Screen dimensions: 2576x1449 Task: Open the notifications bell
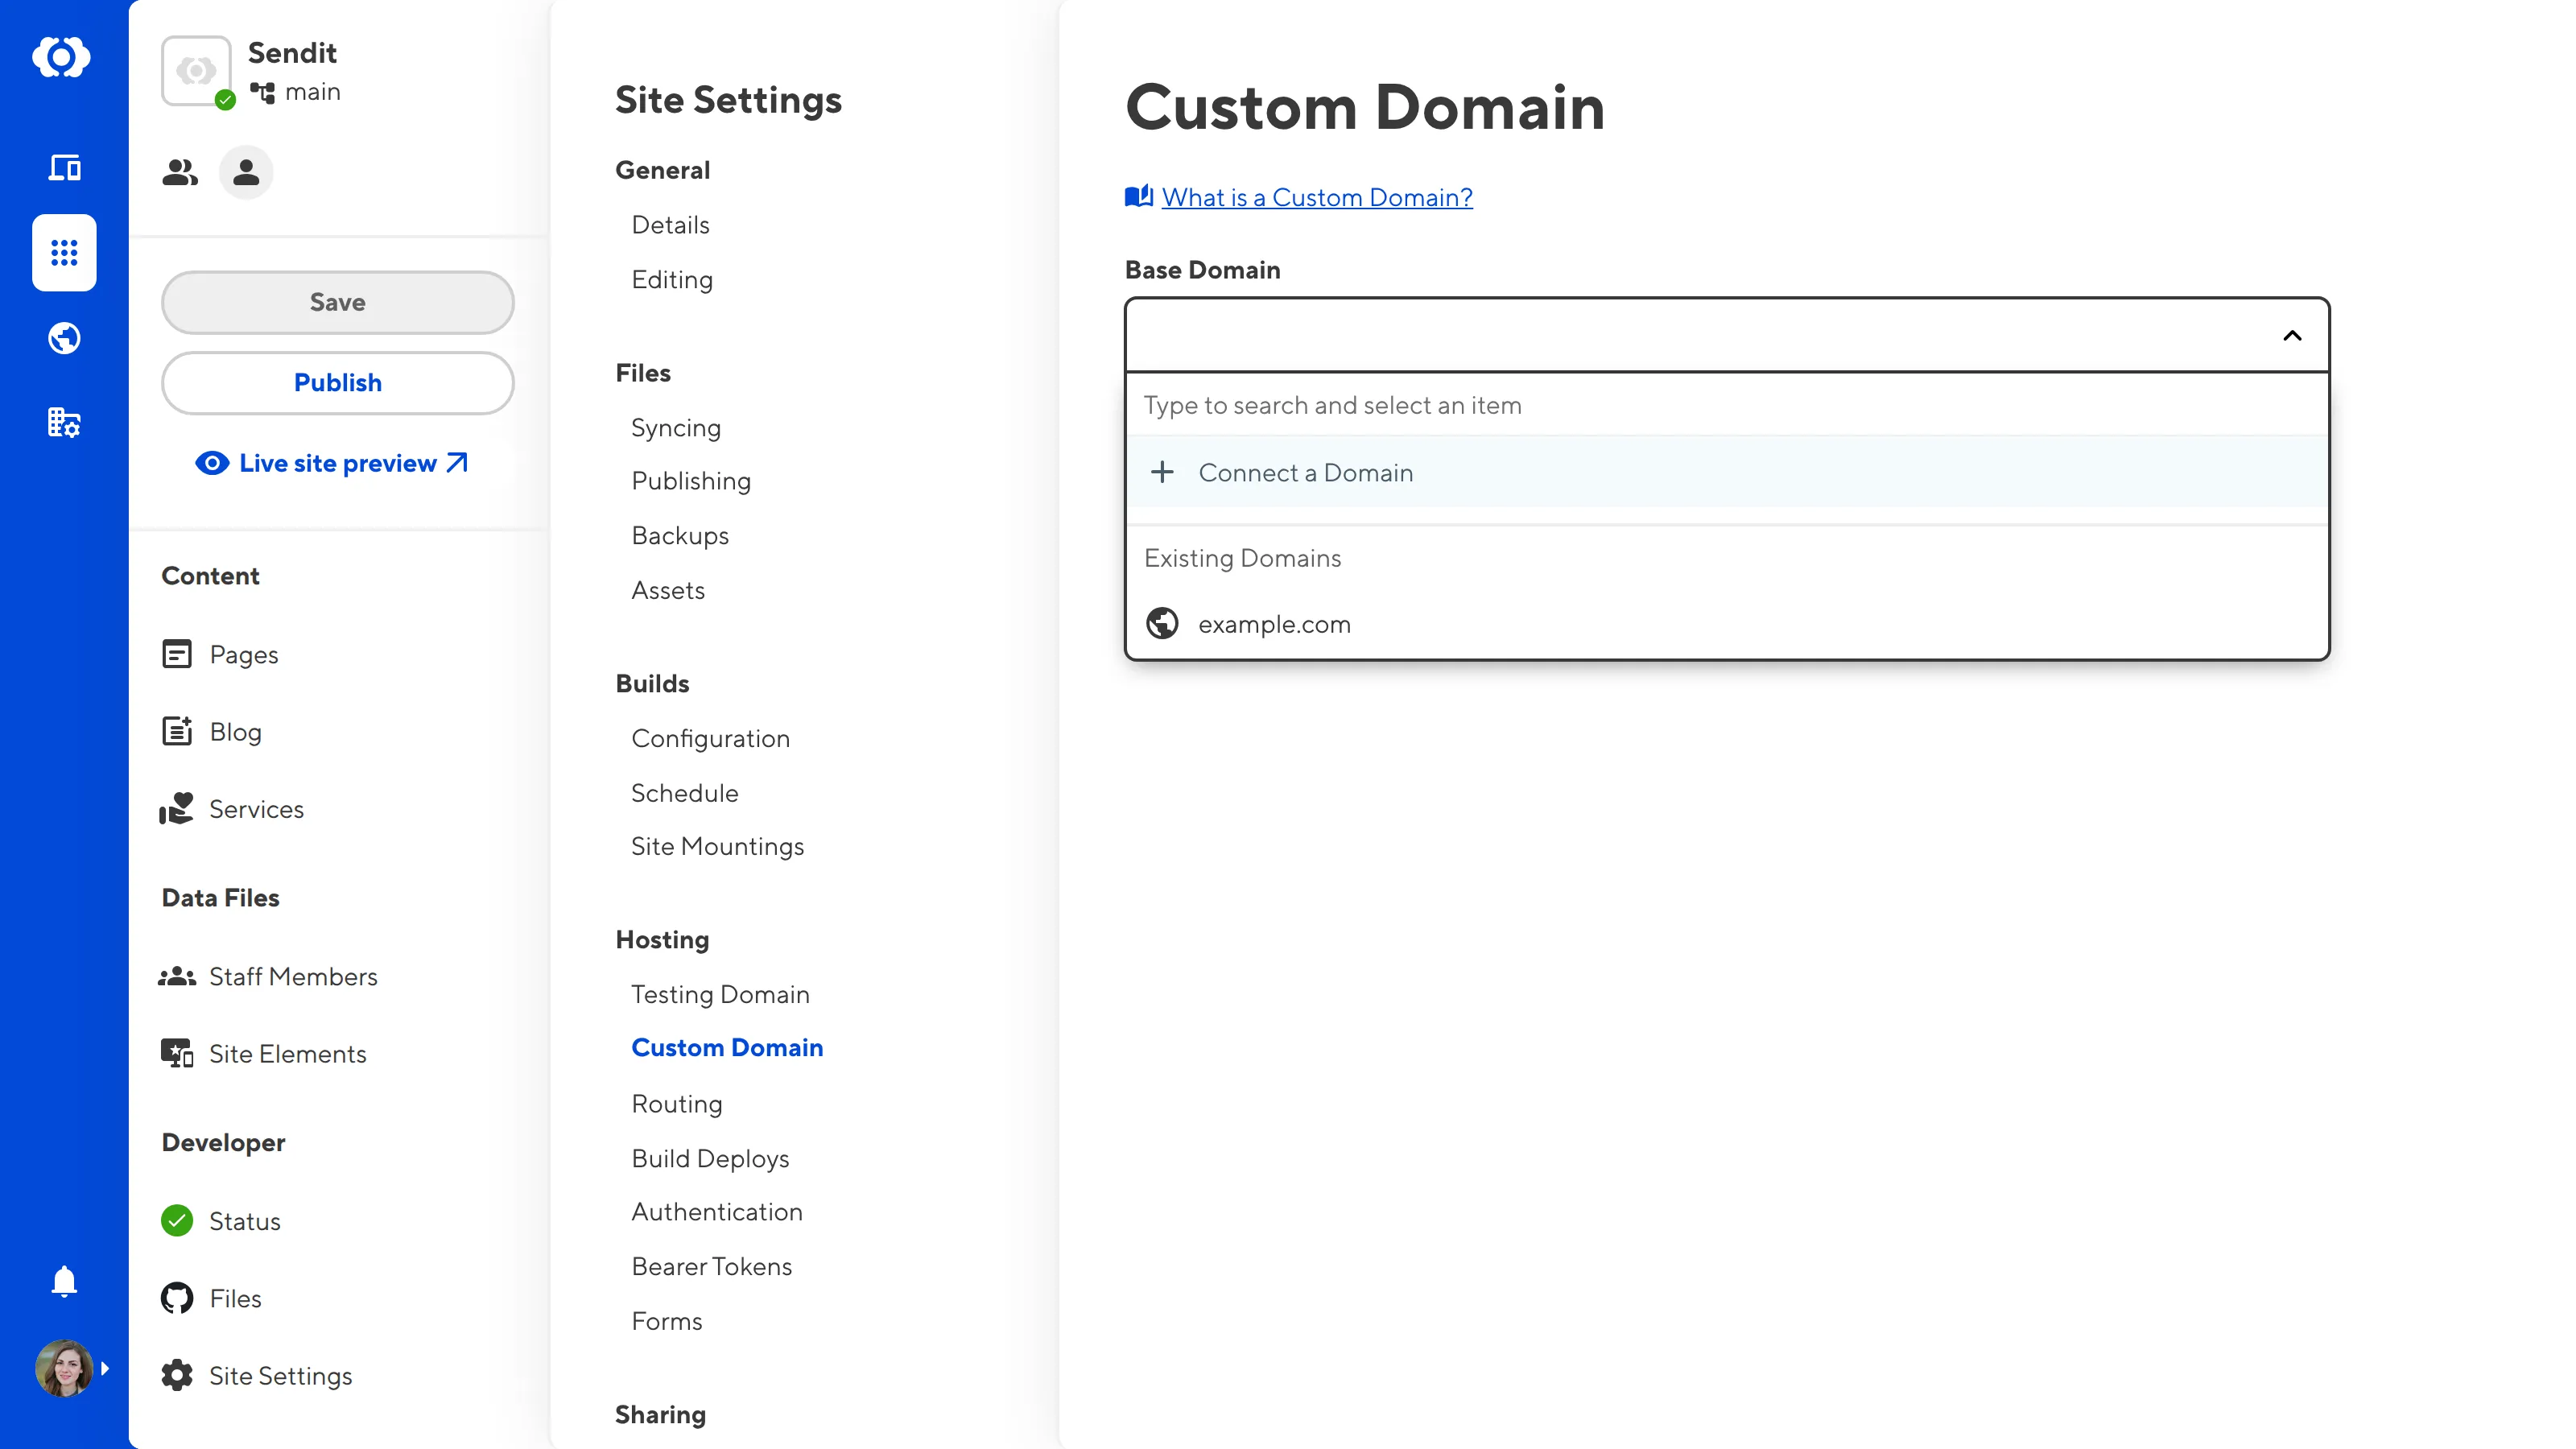click(x=64, y=1281)
